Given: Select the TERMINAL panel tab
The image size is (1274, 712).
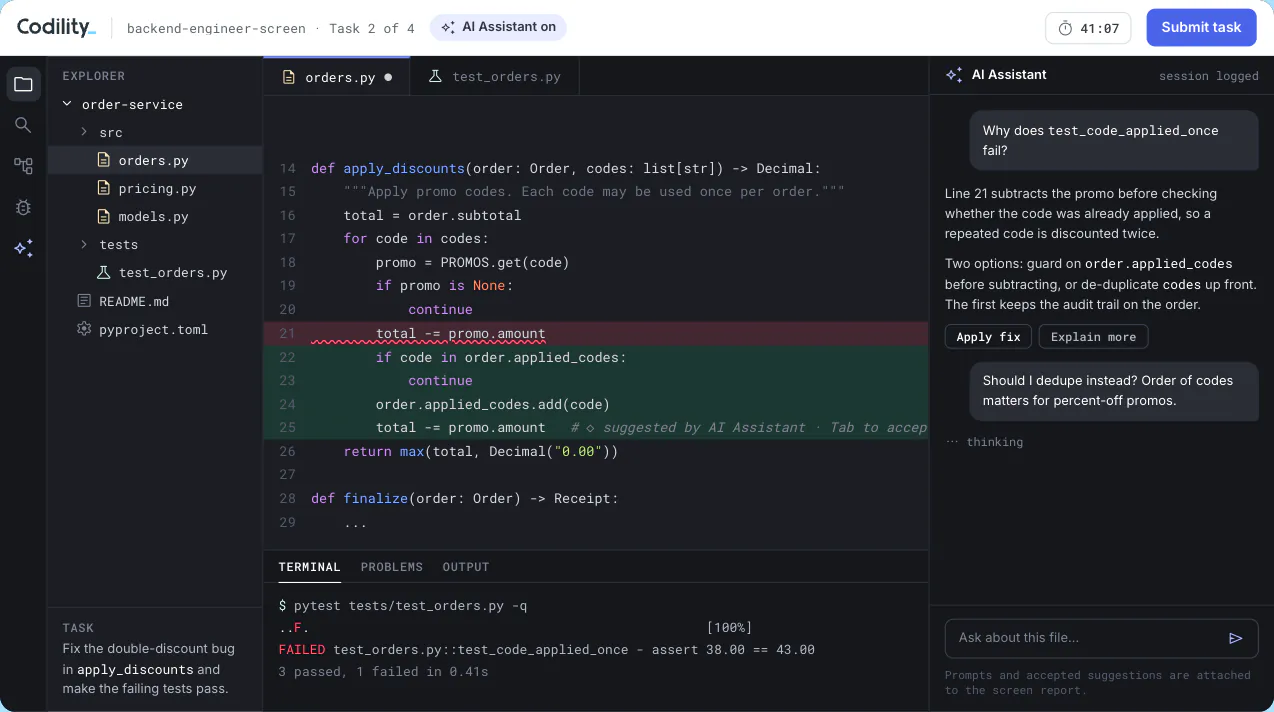Looking at the screenshot, I should click(x=309, y=567).
